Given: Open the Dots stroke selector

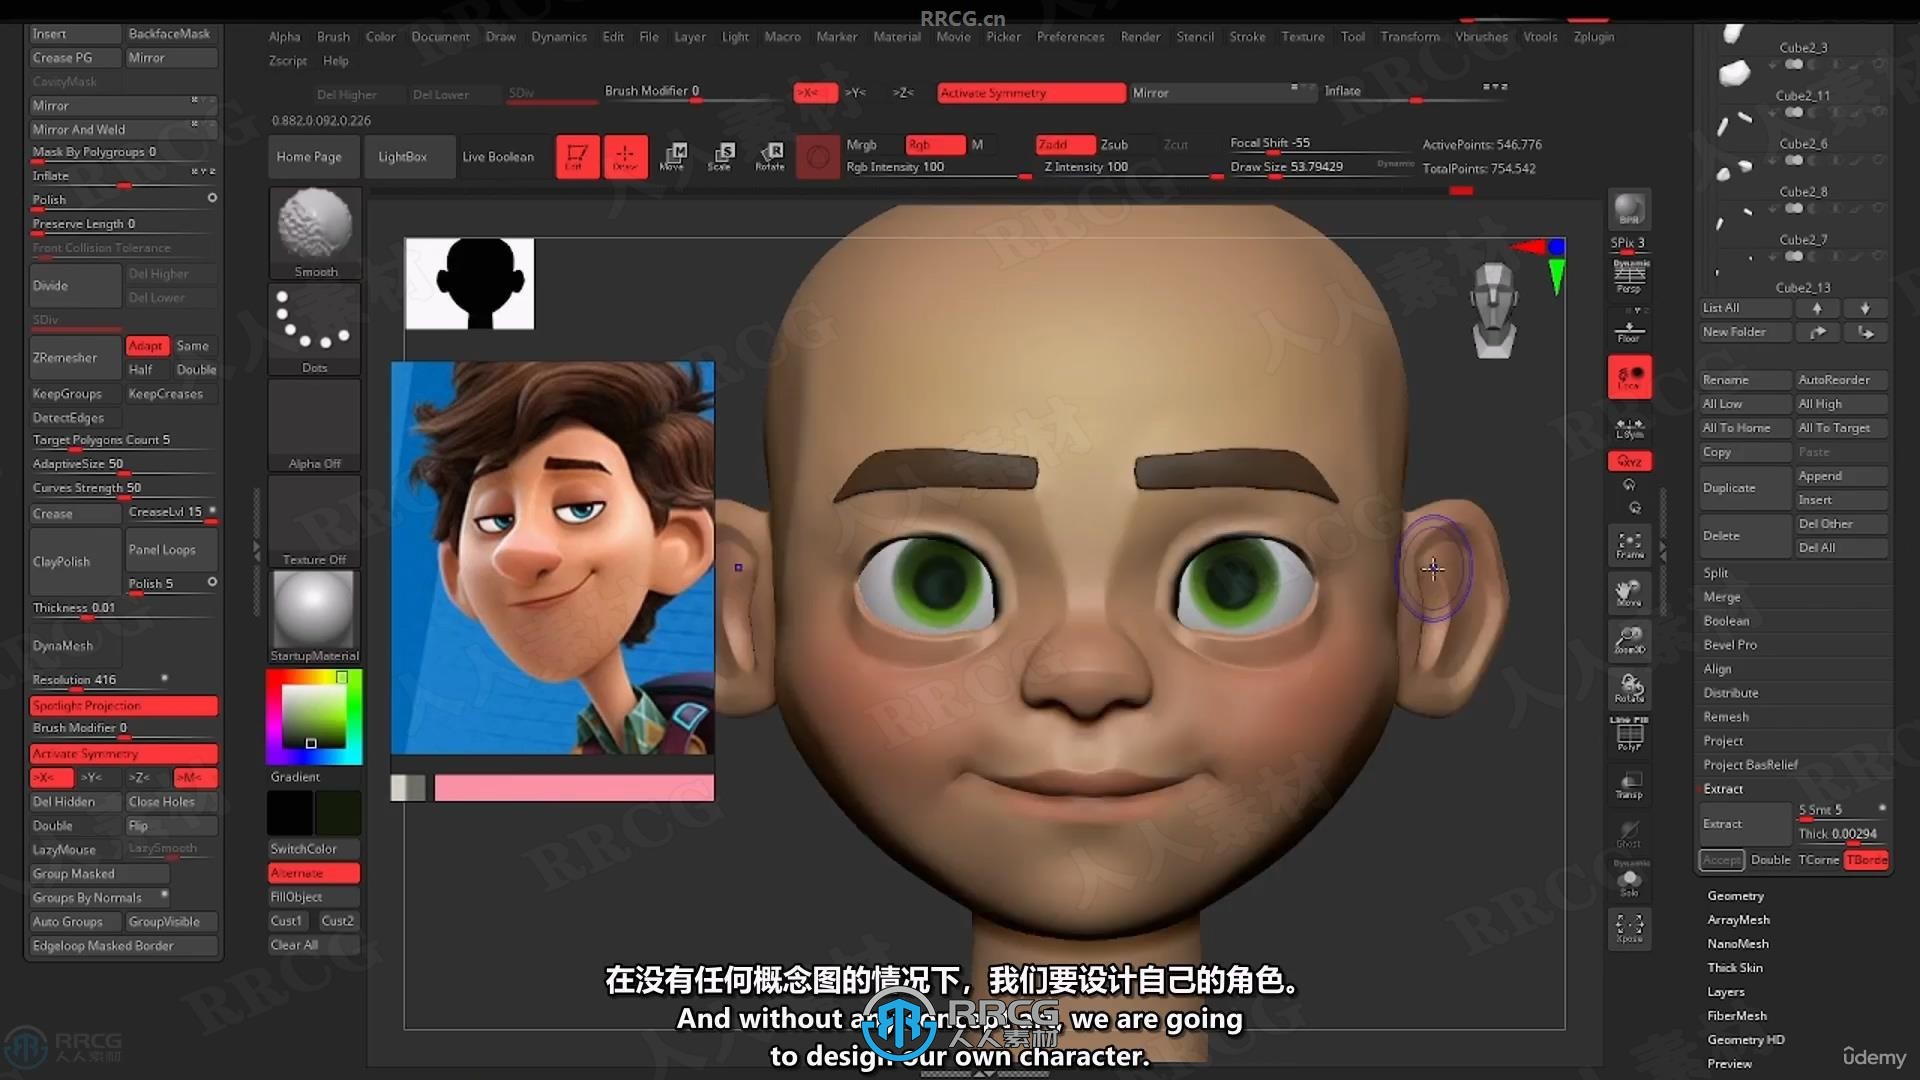Looking at the screenshot, I should 315,328.
